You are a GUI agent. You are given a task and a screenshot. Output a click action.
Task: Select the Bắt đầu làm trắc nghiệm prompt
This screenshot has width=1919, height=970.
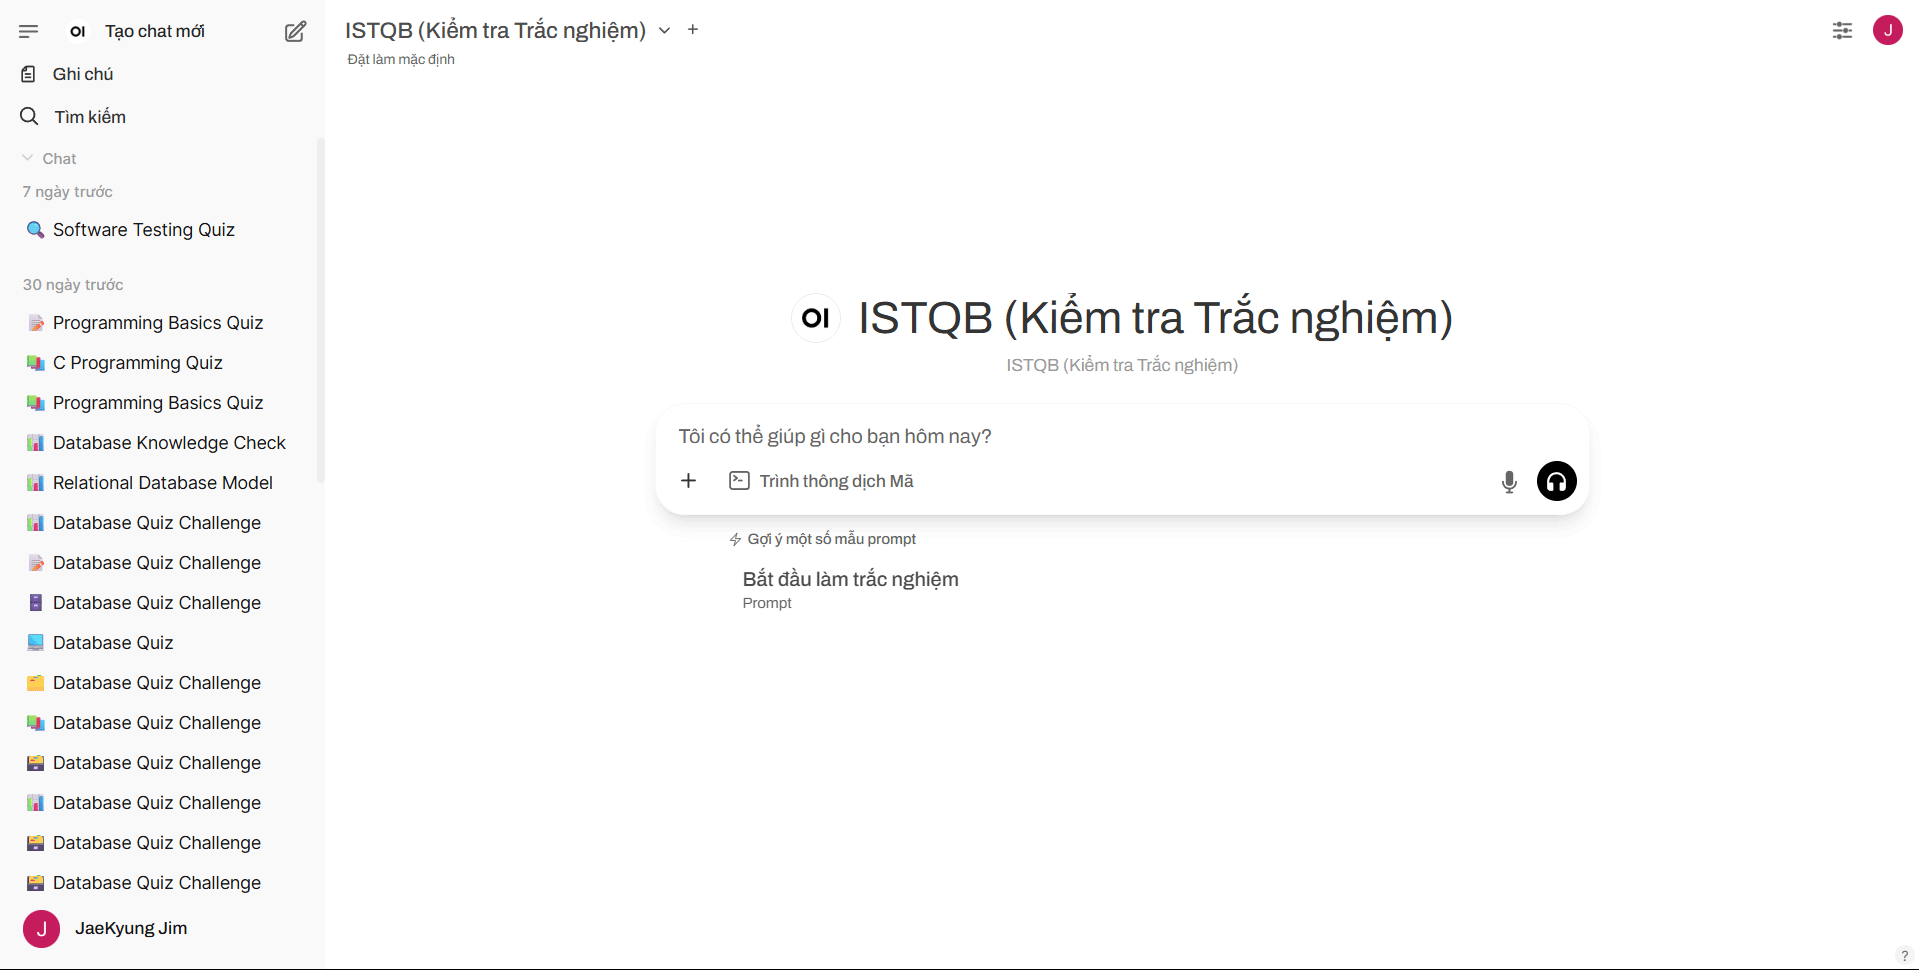pyautogui.click(x=849, y=579)
